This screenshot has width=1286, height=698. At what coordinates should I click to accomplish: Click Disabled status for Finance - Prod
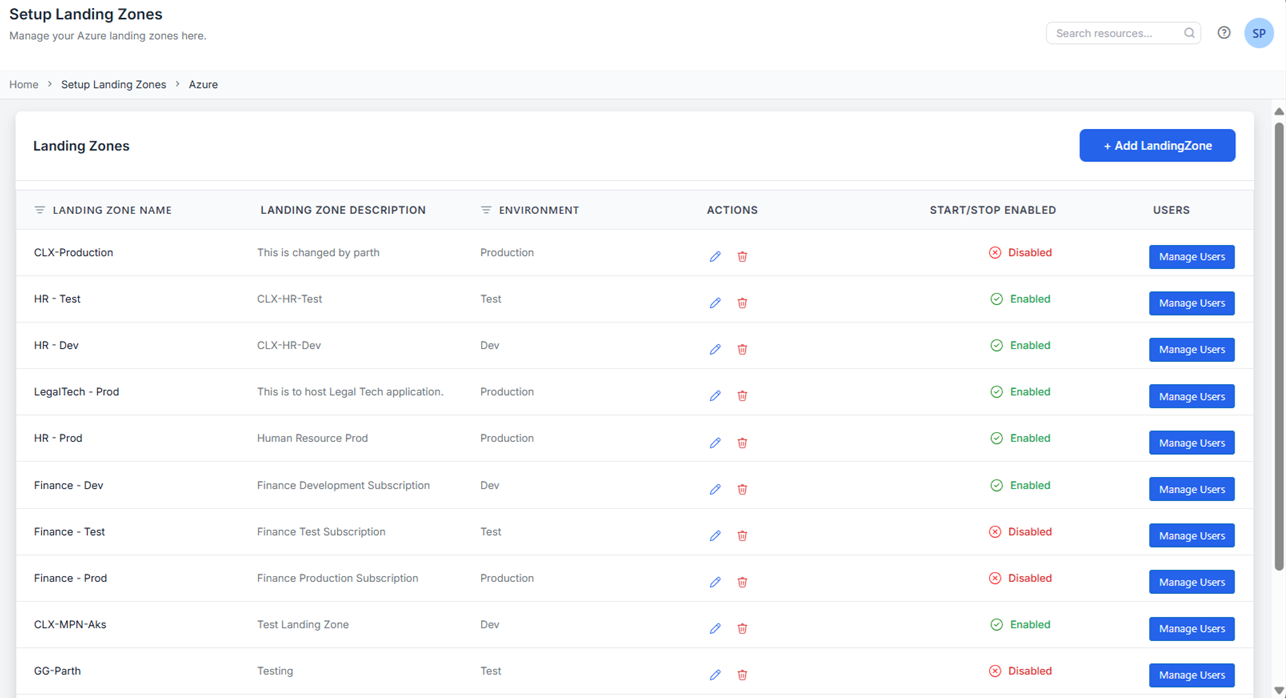click(1020, 578)
